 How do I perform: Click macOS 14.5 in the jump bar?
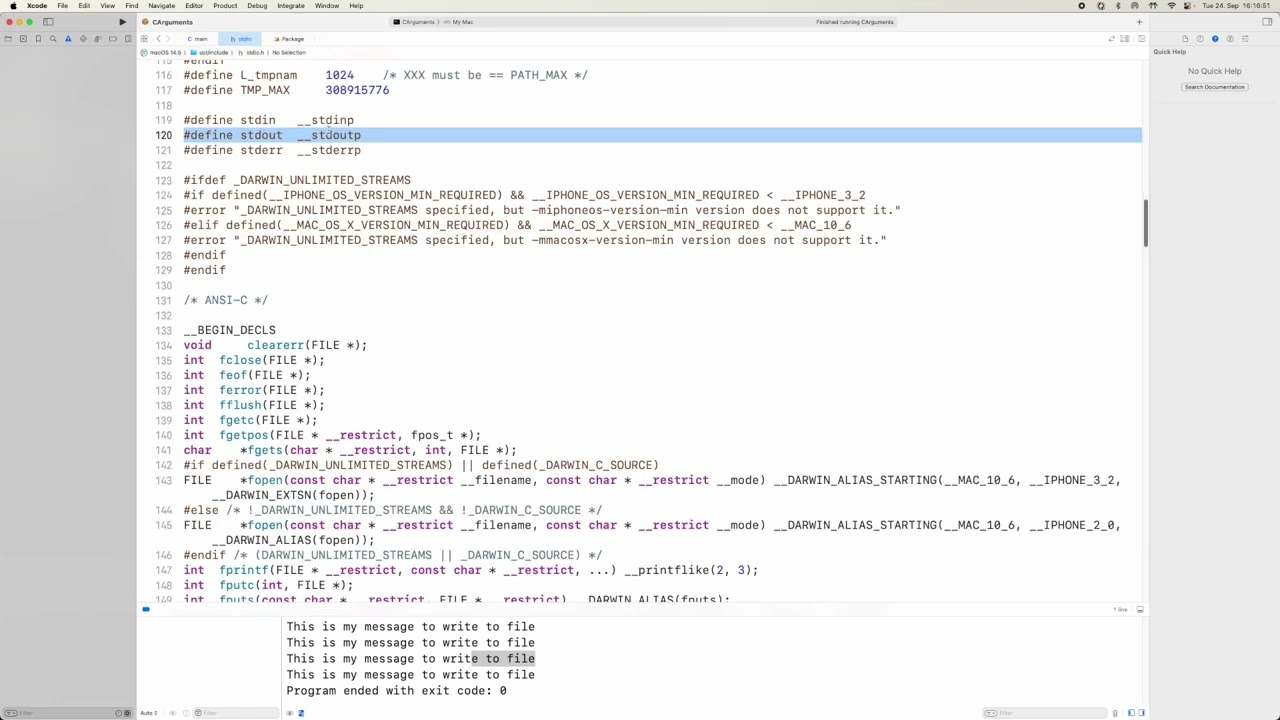pyautogui.click(x=163, y=52)
